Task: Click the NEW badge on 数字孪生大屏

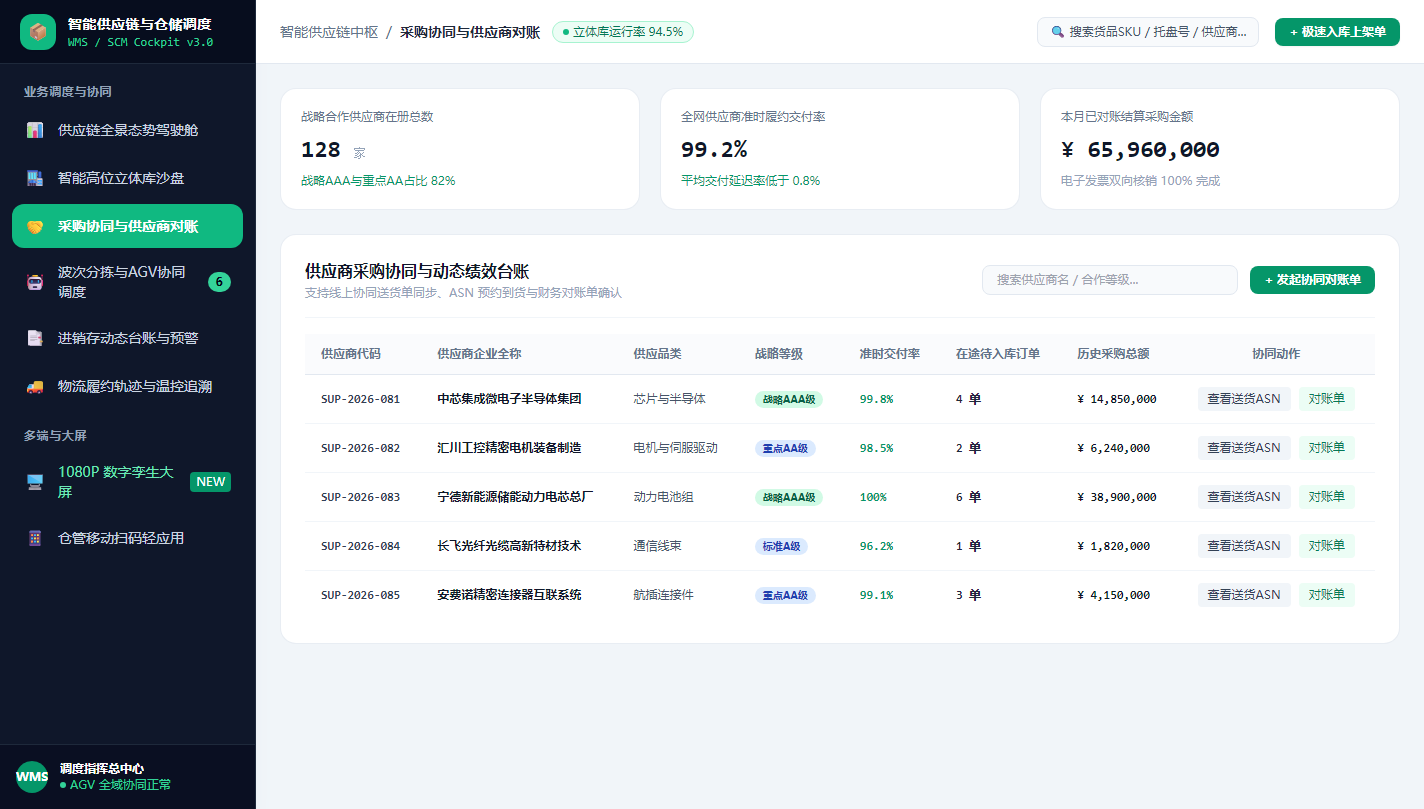Action: [x=211, y=482]
